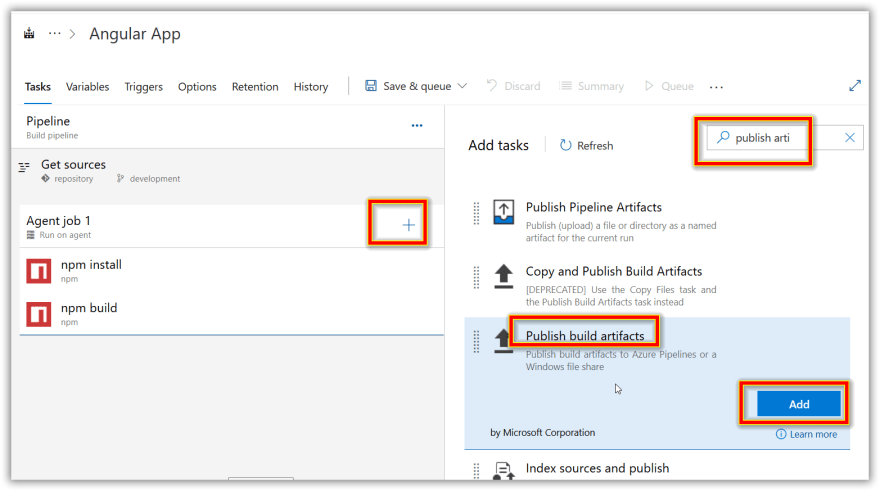This screenshot has height=491, width=880.
Task: Select the Publish build artifacts title
Action: 585,336
